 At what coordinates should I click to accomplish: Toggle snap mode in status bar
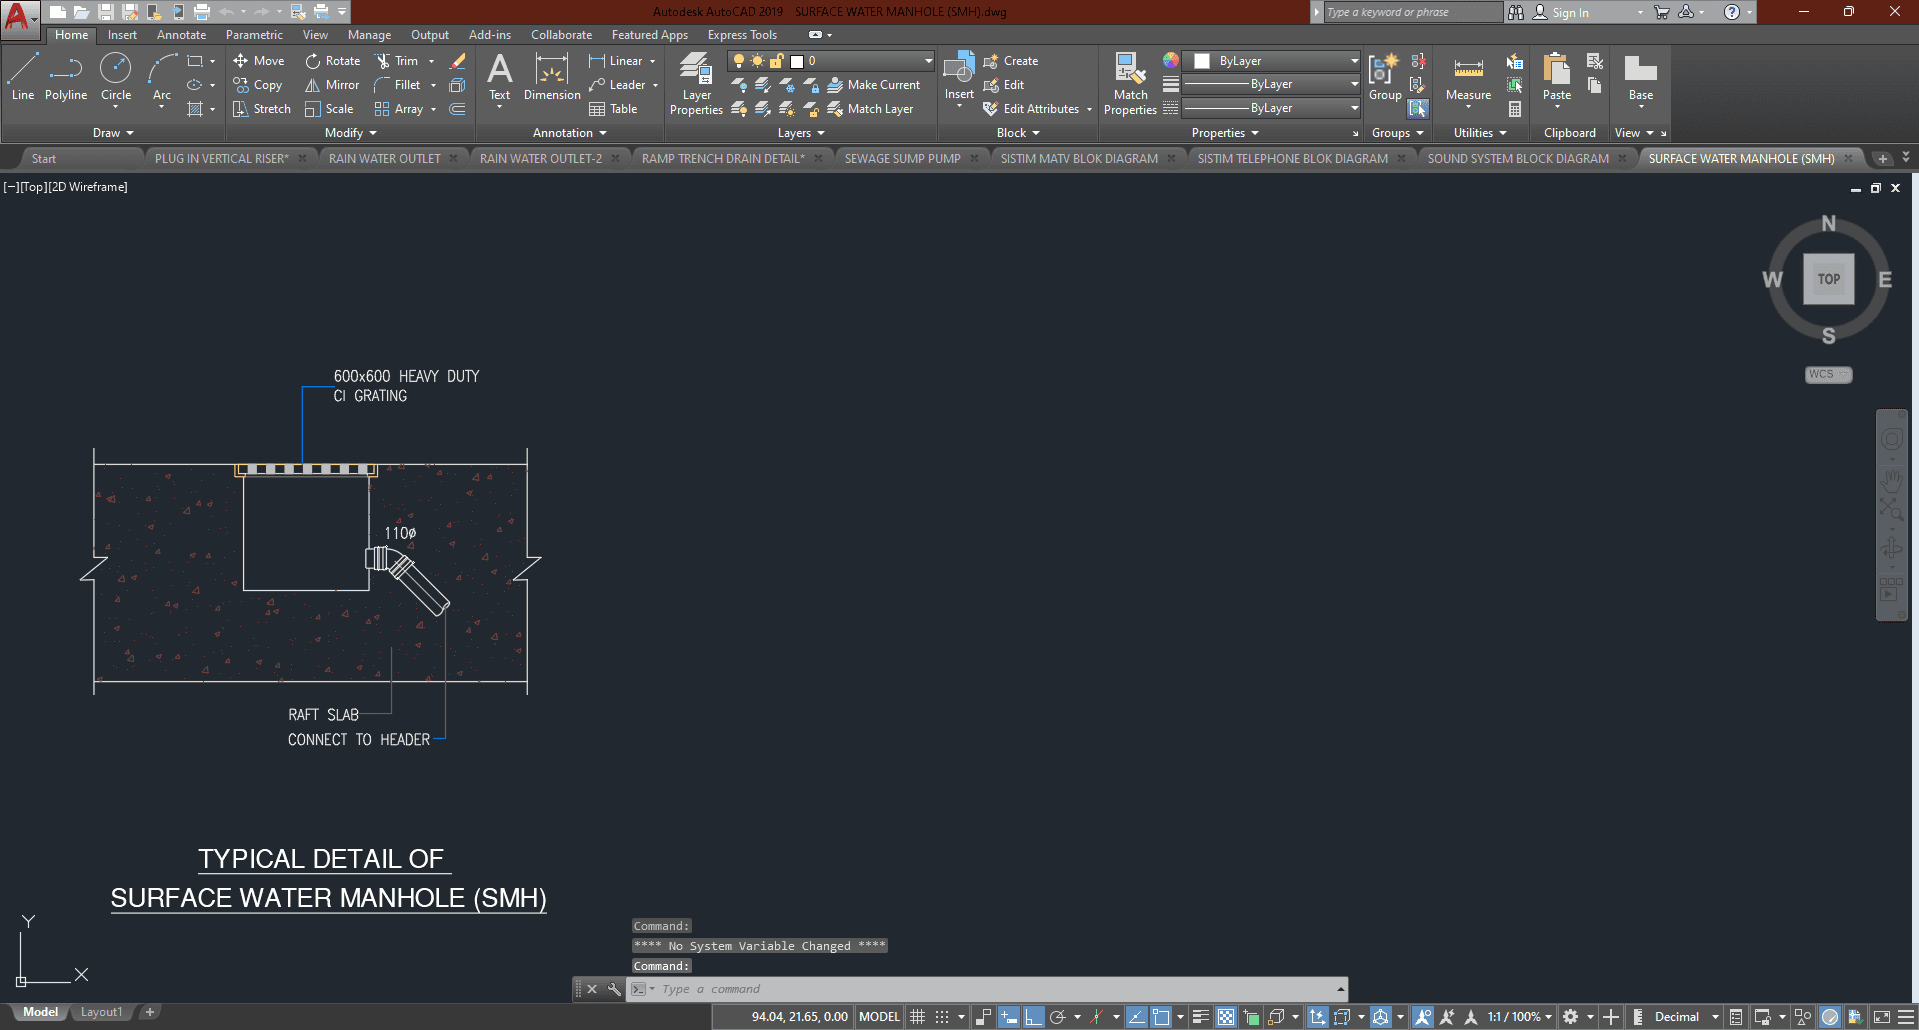[x=942, y=1017]
